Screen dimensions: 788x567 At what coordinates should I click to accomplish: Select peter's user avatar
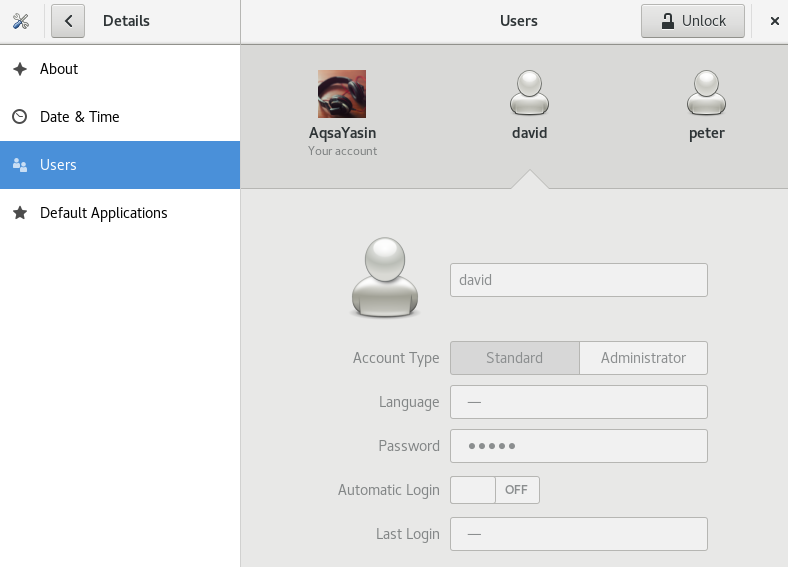706,93
